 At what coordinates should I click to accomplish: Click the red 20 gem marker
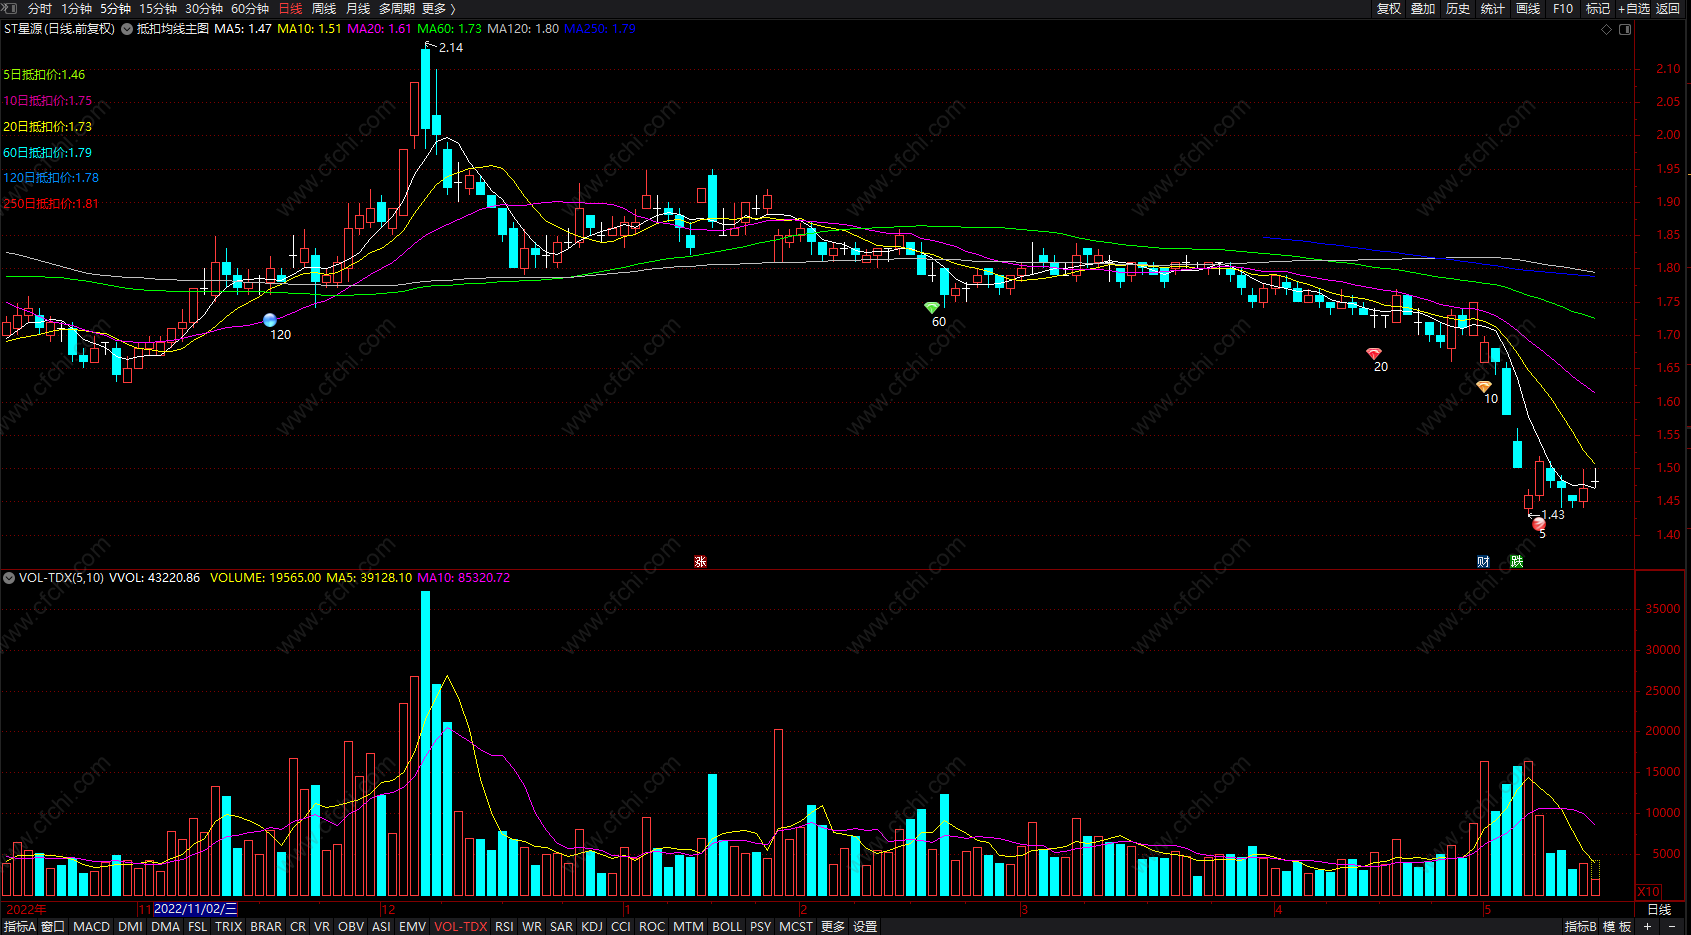coord(1374,354)
